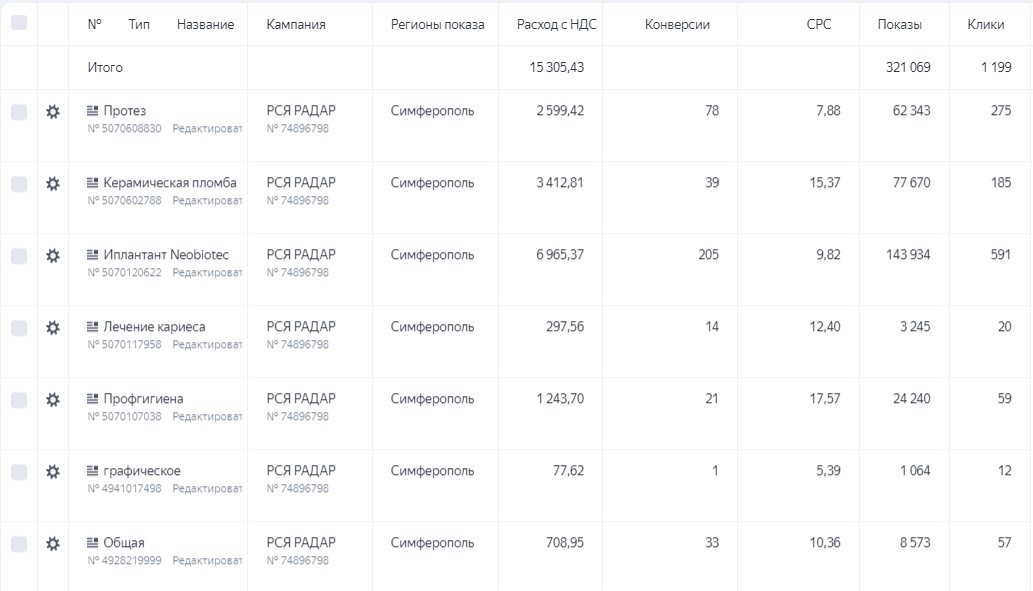Click the Показы column header

(x=899, y=24)
